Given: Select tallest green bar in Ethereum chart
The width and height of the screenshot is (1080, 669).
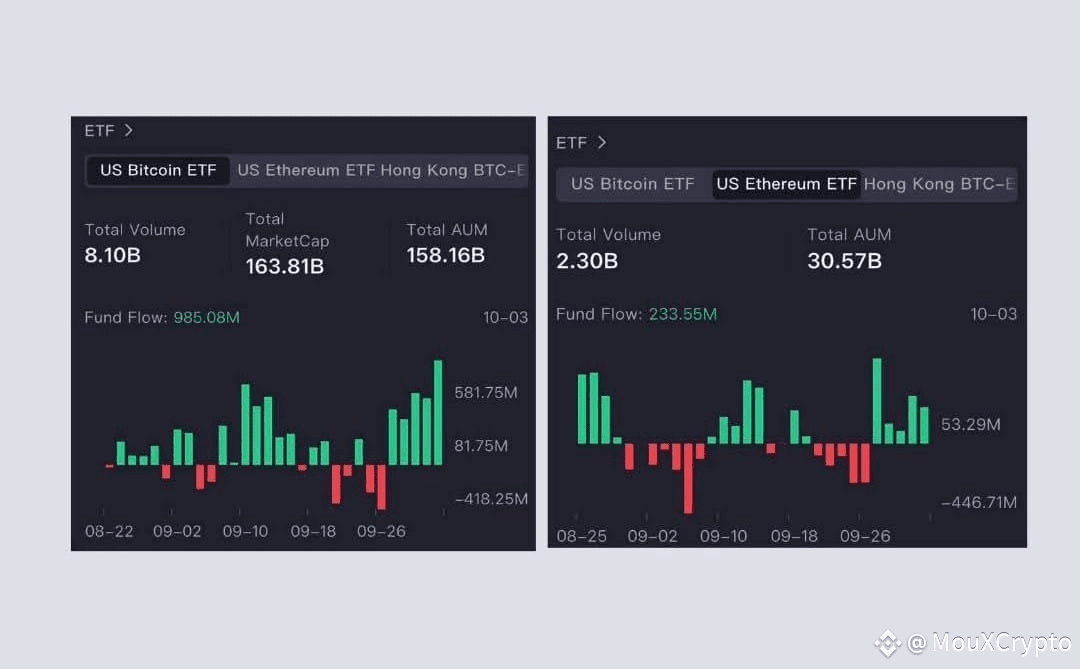Looking at the screenshot, I should 877,401.
